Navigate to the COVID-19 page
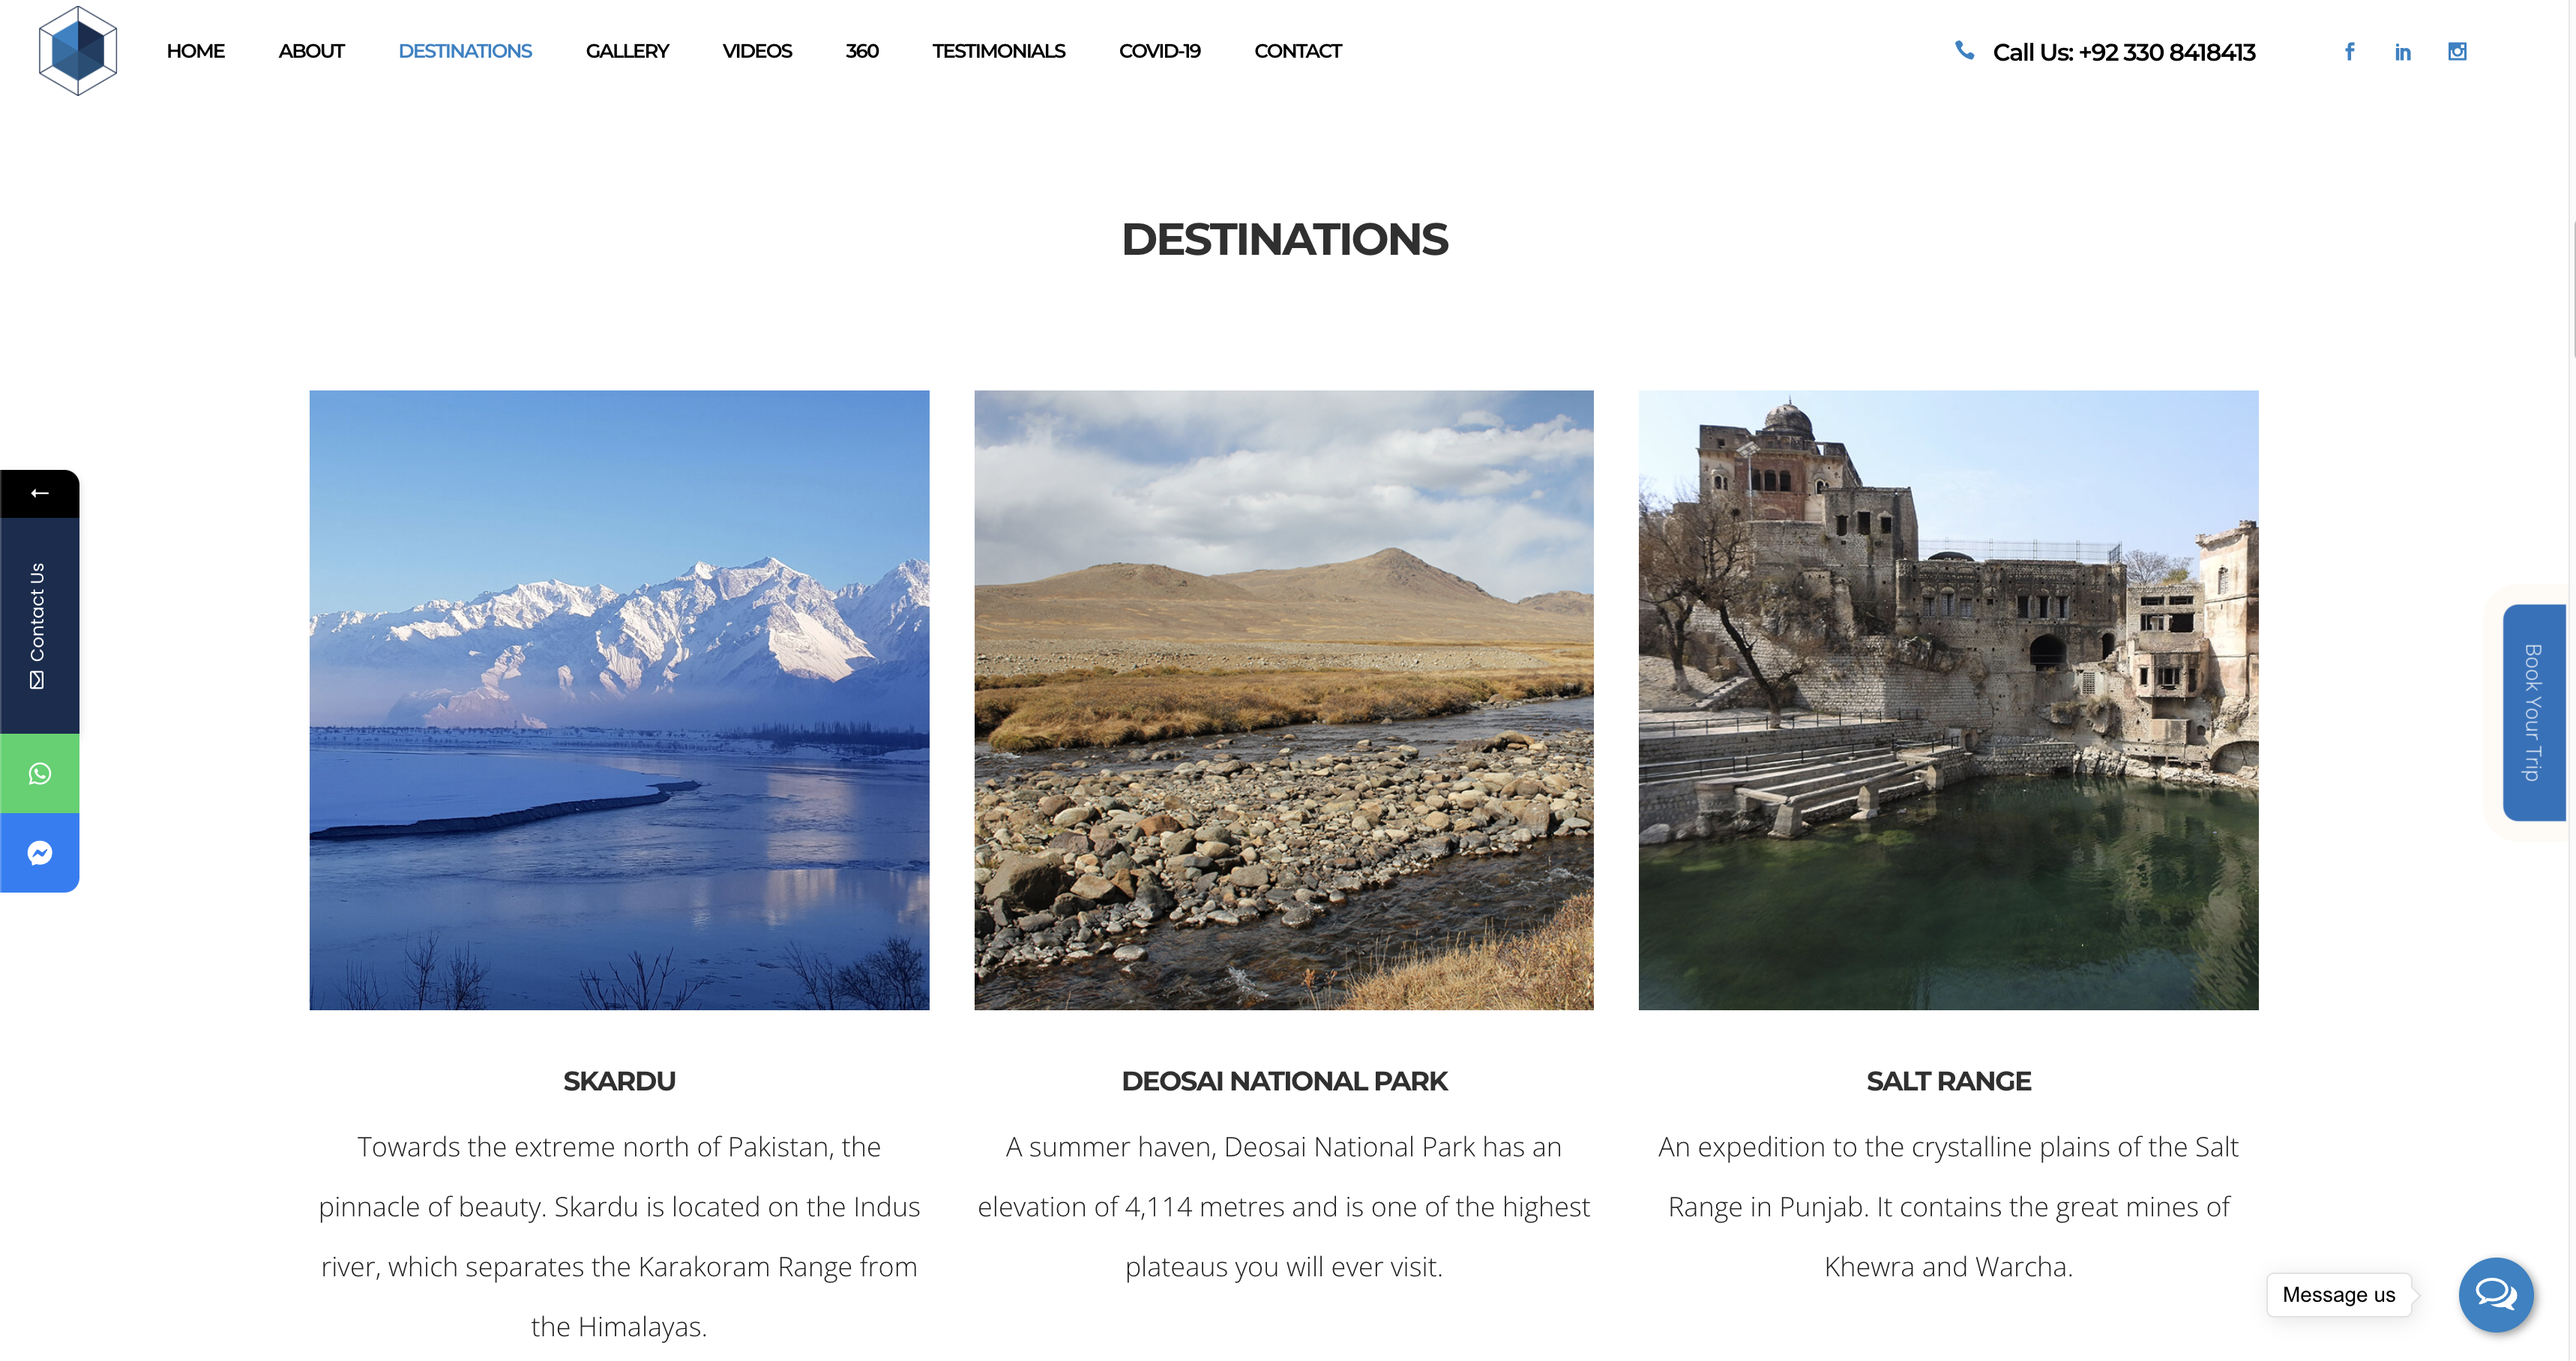This screenshot has width=2576, height=1361. point(1159,51)
